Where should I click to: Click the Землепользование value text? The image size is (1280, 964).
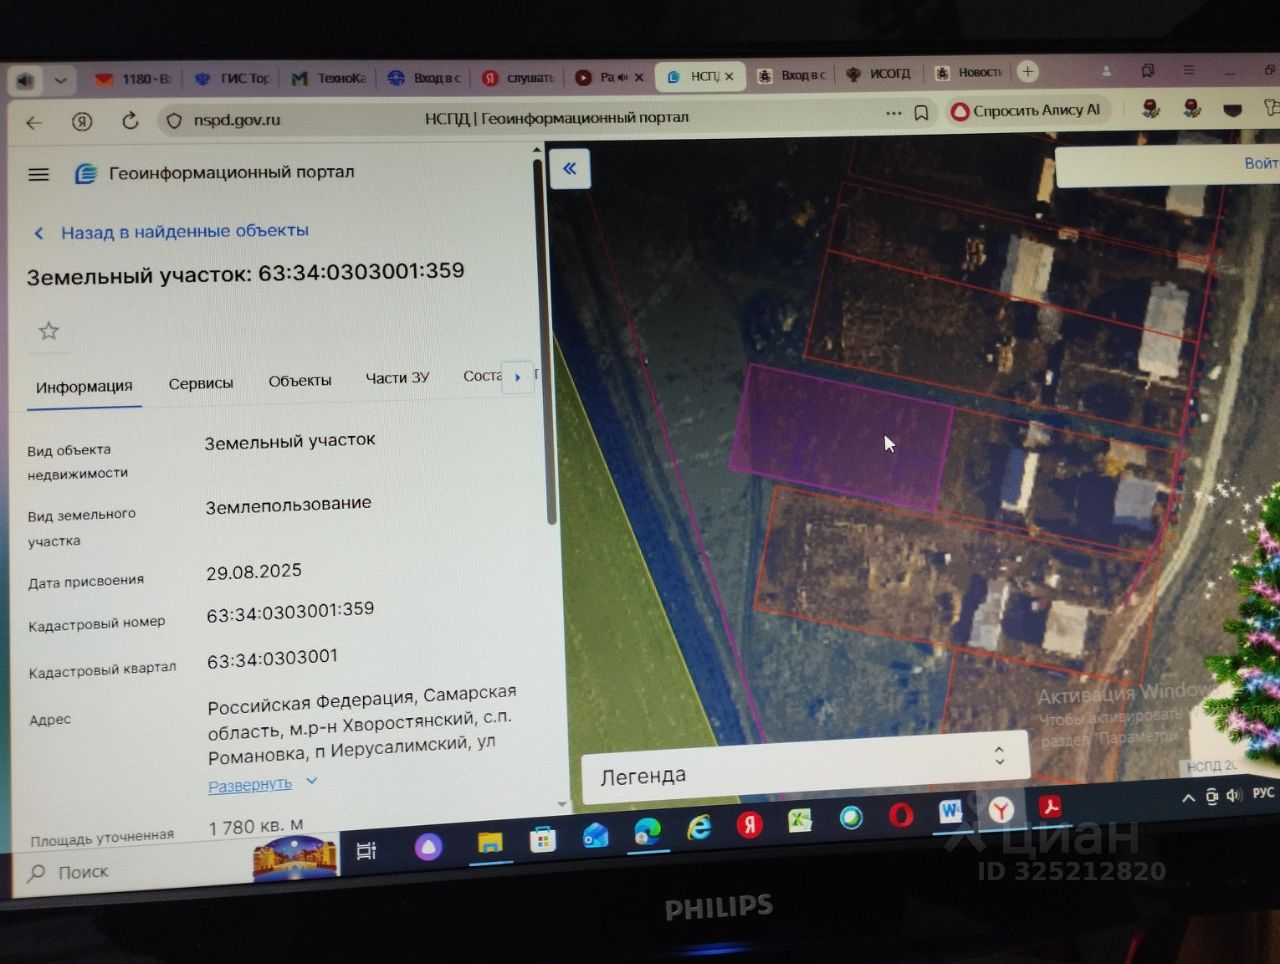tap(288, 505)
